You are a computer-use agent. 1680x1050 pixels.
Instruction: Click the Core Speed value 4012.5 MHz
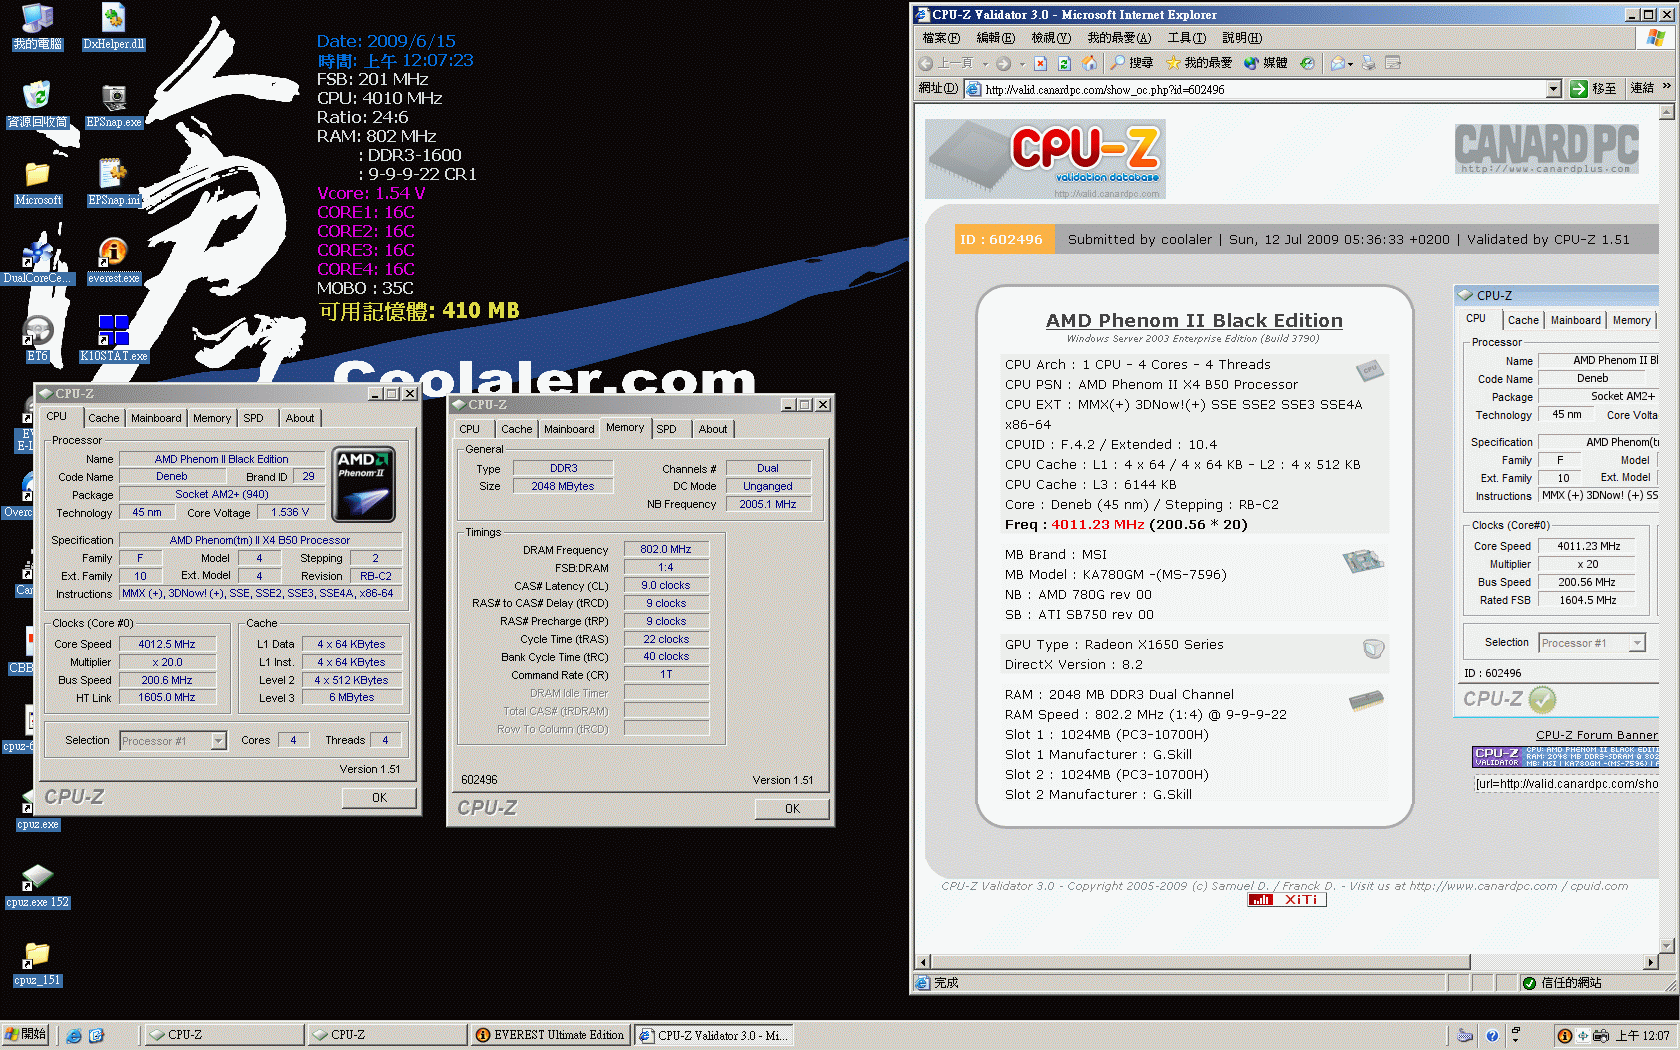(167, 644)
